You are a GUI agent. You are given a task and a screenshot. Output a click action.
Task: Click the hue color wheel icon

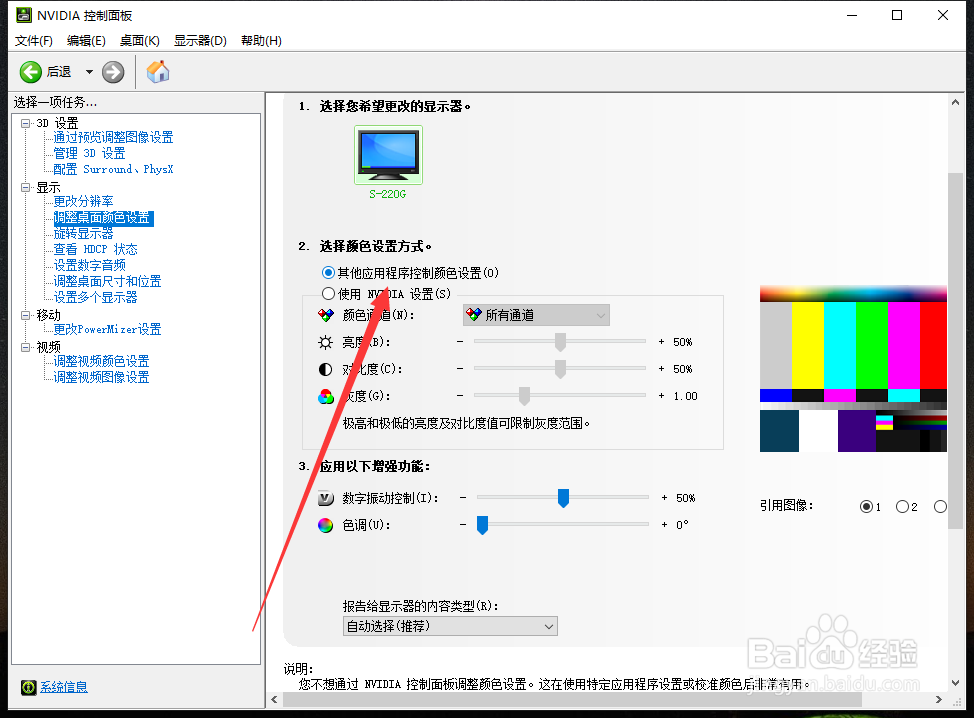click(325, 525)
